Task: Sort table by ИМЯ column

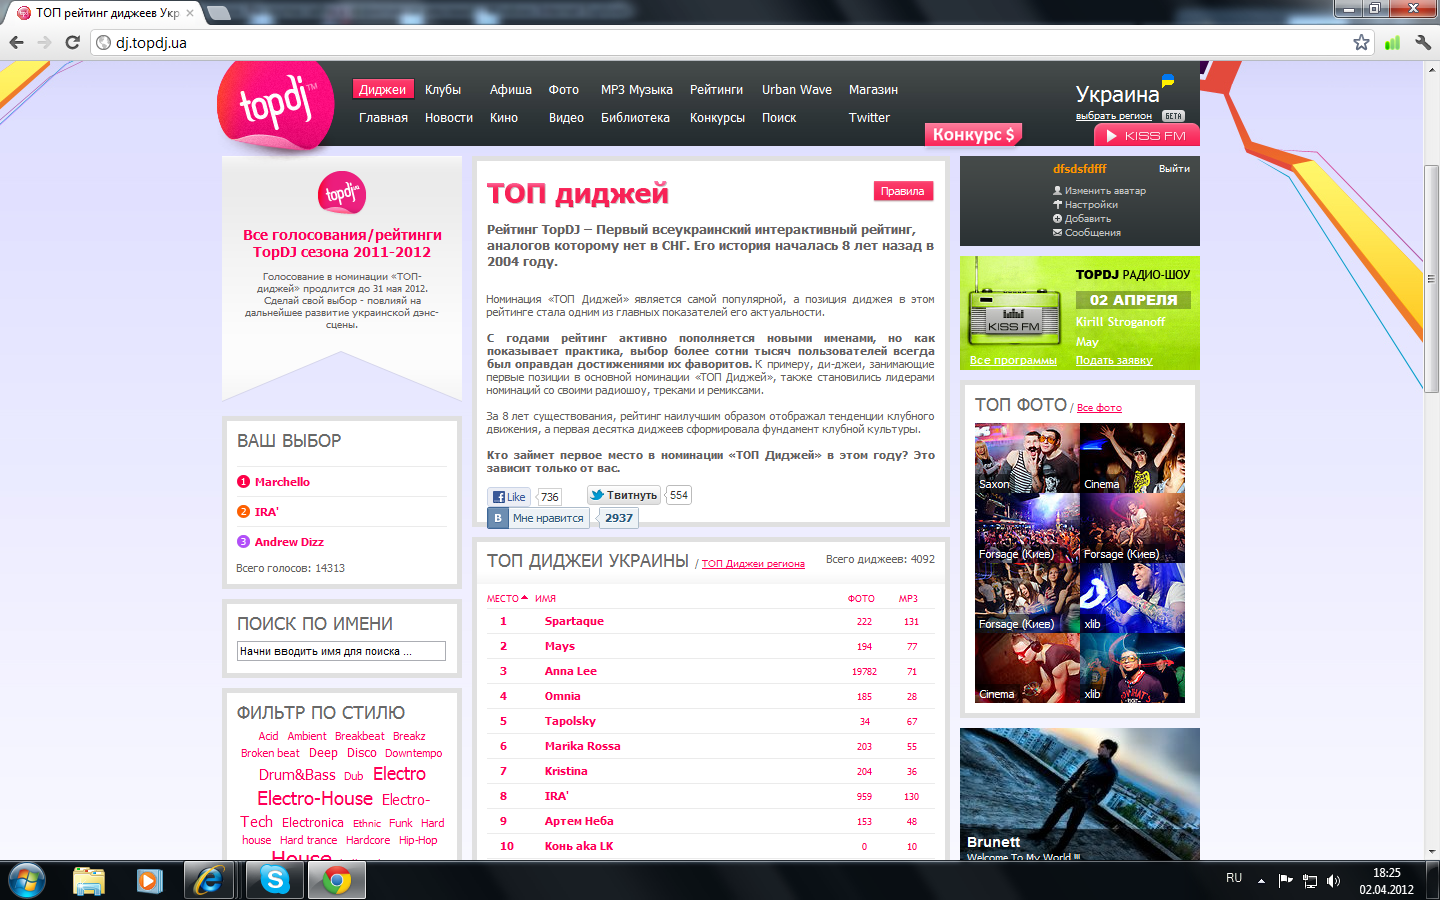Action: [545, 599]
